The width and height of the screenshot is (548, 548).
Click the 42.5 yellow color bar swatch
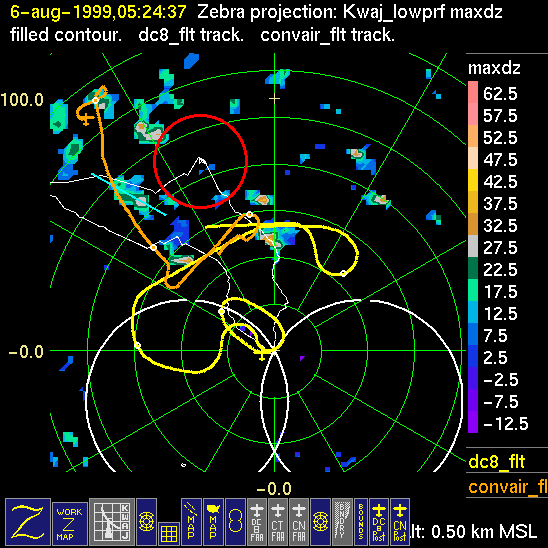coord(473,180)
